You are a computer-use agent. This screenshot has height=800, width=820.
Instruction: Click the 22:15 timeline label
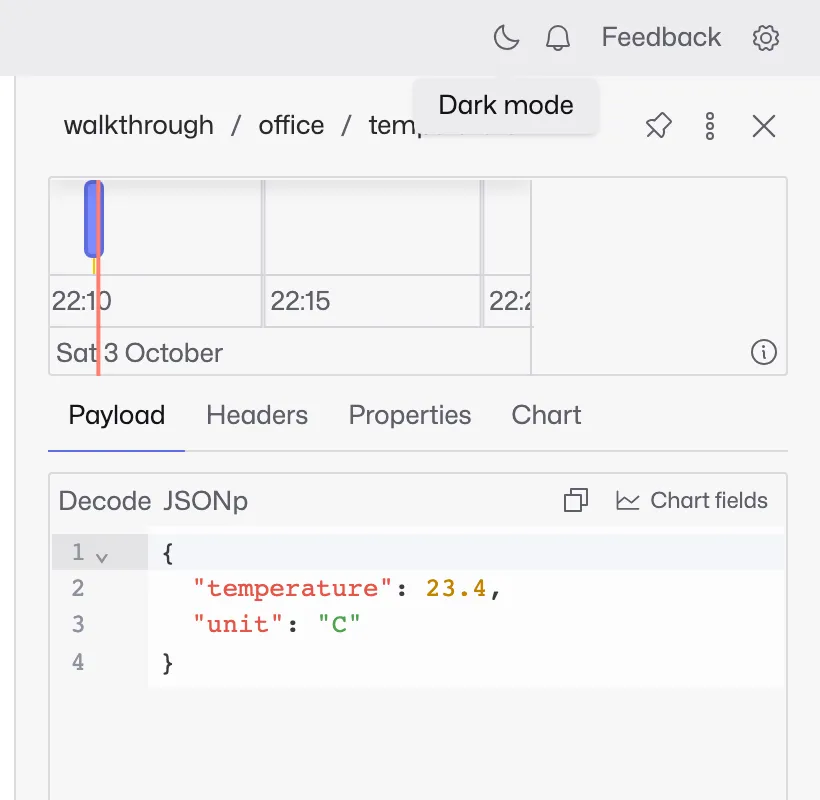300,301
